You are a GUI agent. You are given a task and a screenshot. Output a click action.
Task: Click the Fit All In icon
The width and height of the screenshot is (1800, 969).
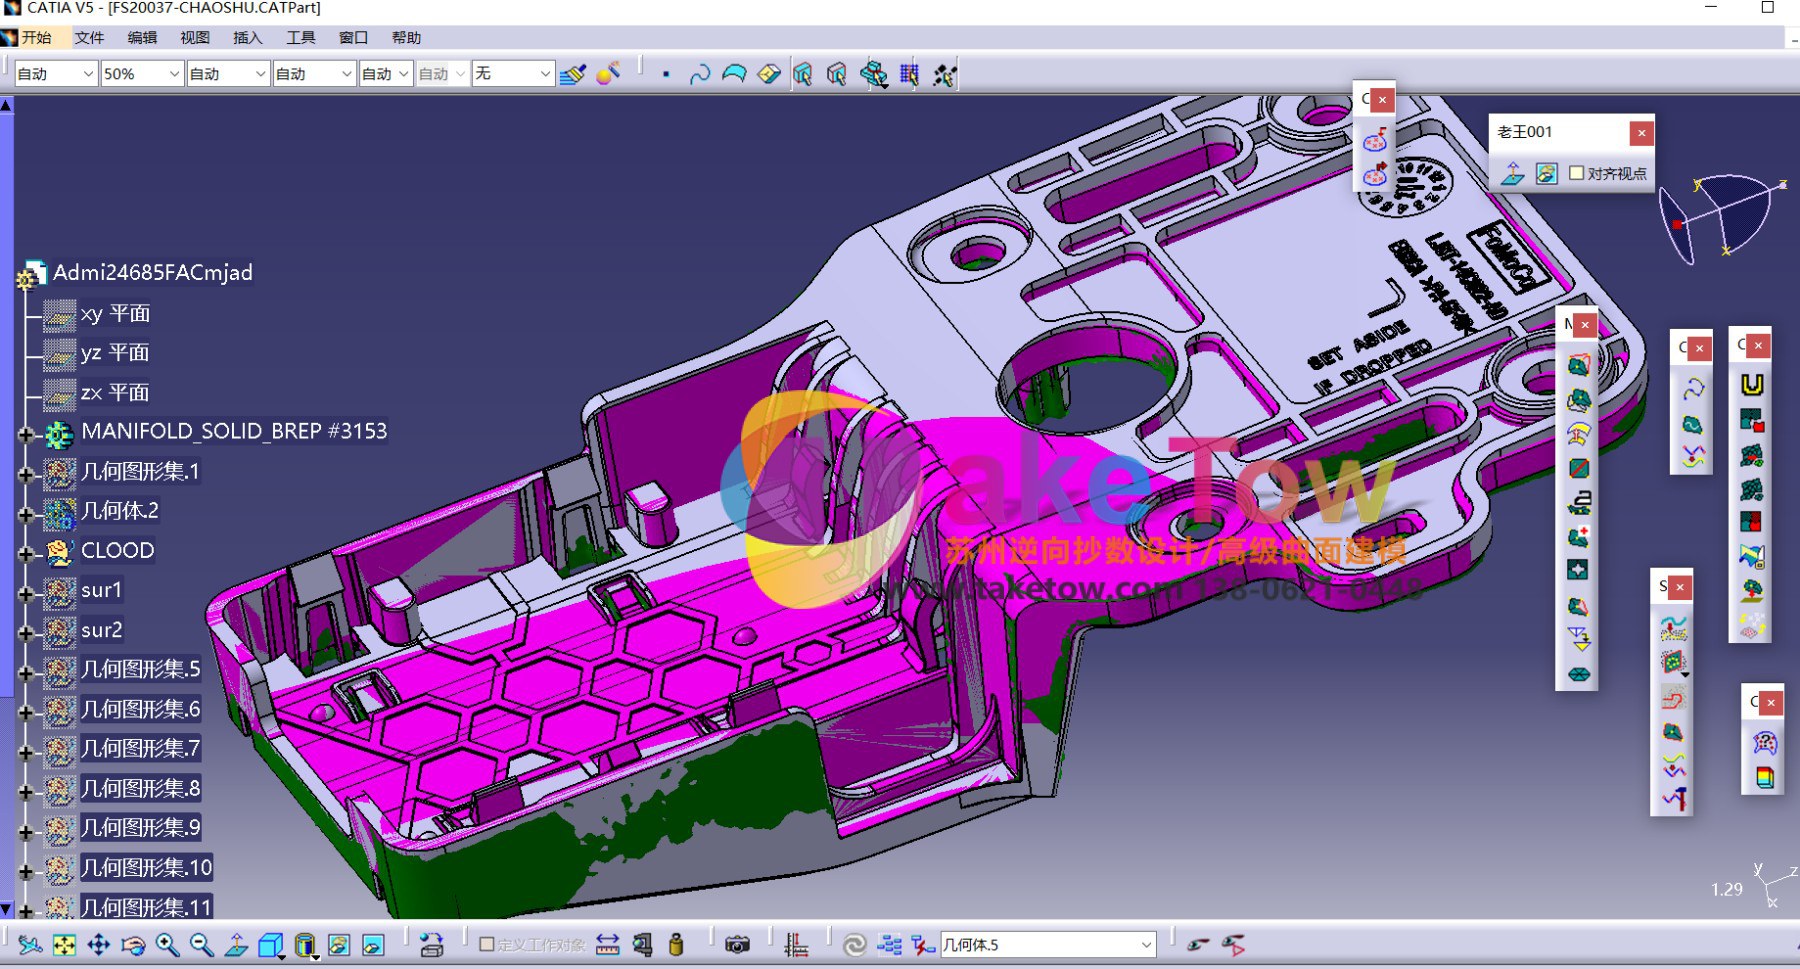point(64,945)
